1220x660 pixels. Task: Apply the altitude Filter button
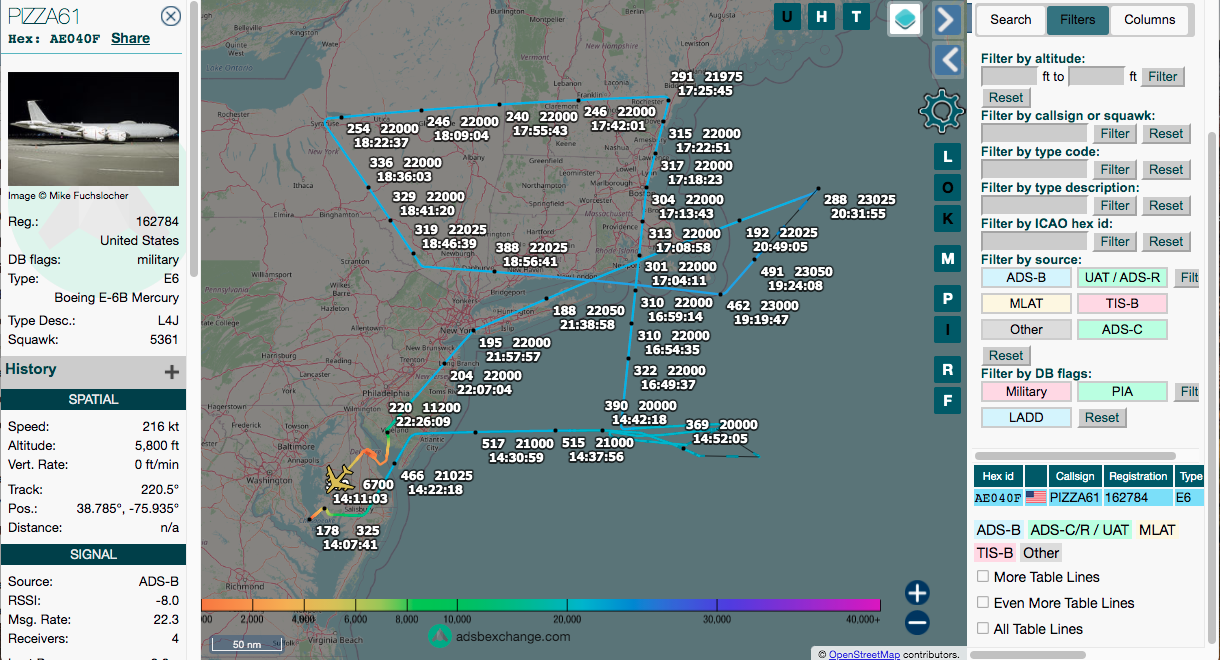point(1162,77)
